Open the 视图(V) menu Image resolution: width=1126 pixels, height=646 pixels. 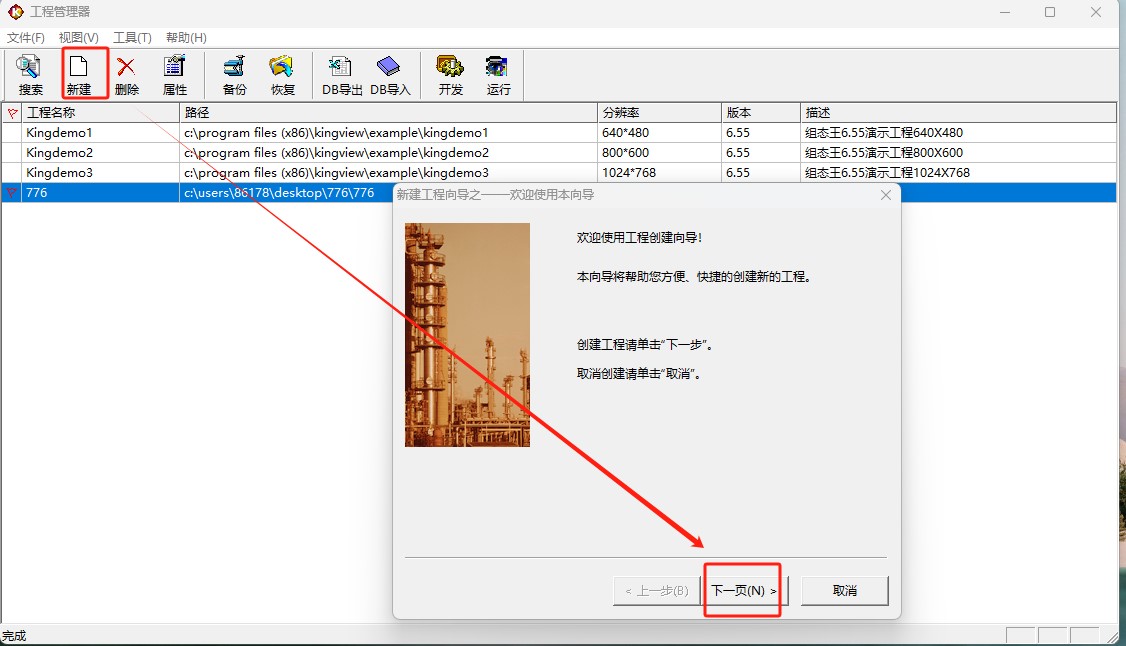[x=79, y=38]
